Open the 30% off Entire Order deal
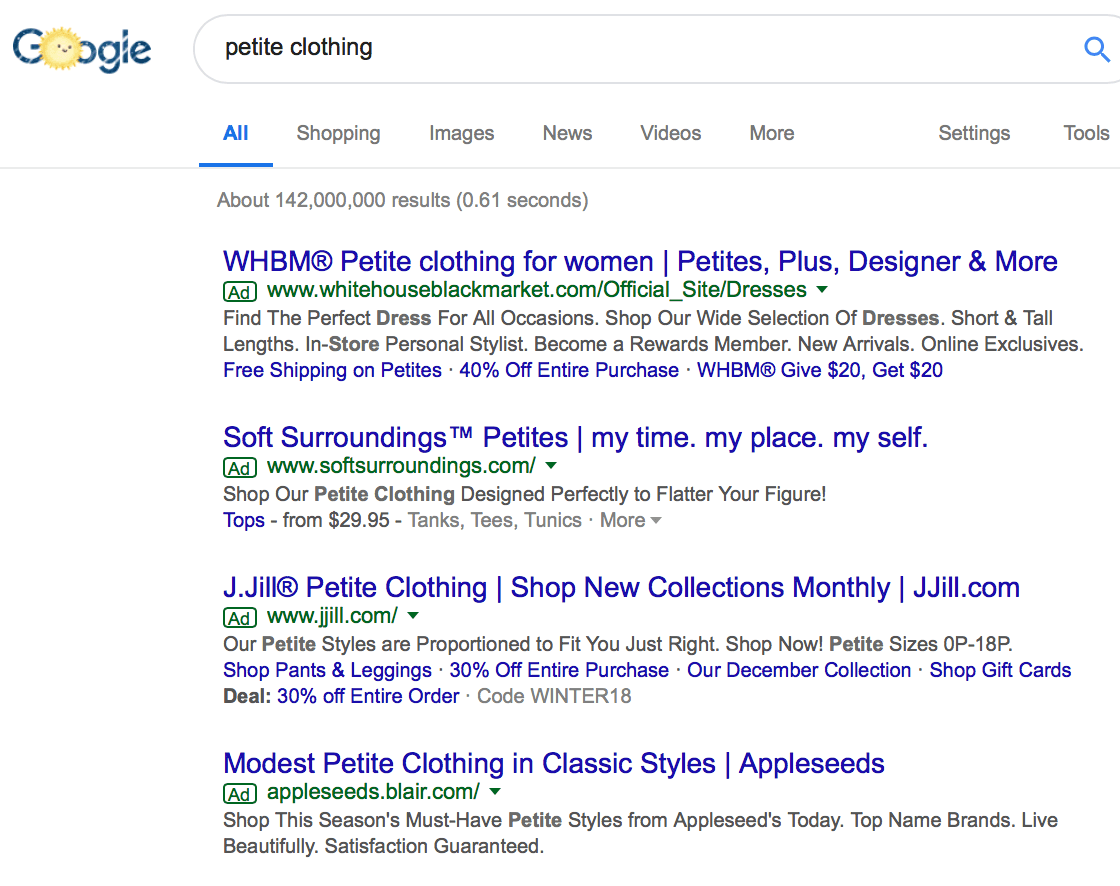The width and height of the screenshot is (1120, 886). point(368,696)
